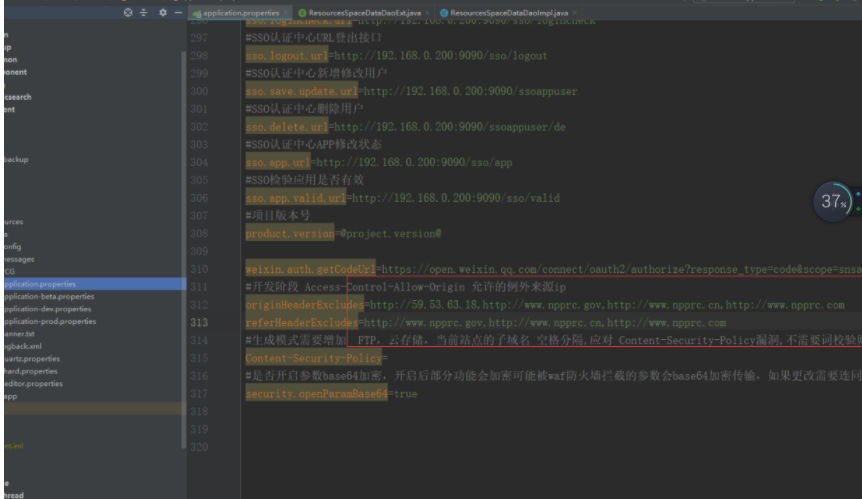Hide the project panel with minus icon
Image resolution: width=862 pixels, height=499 pixels.
coord(176,12)
